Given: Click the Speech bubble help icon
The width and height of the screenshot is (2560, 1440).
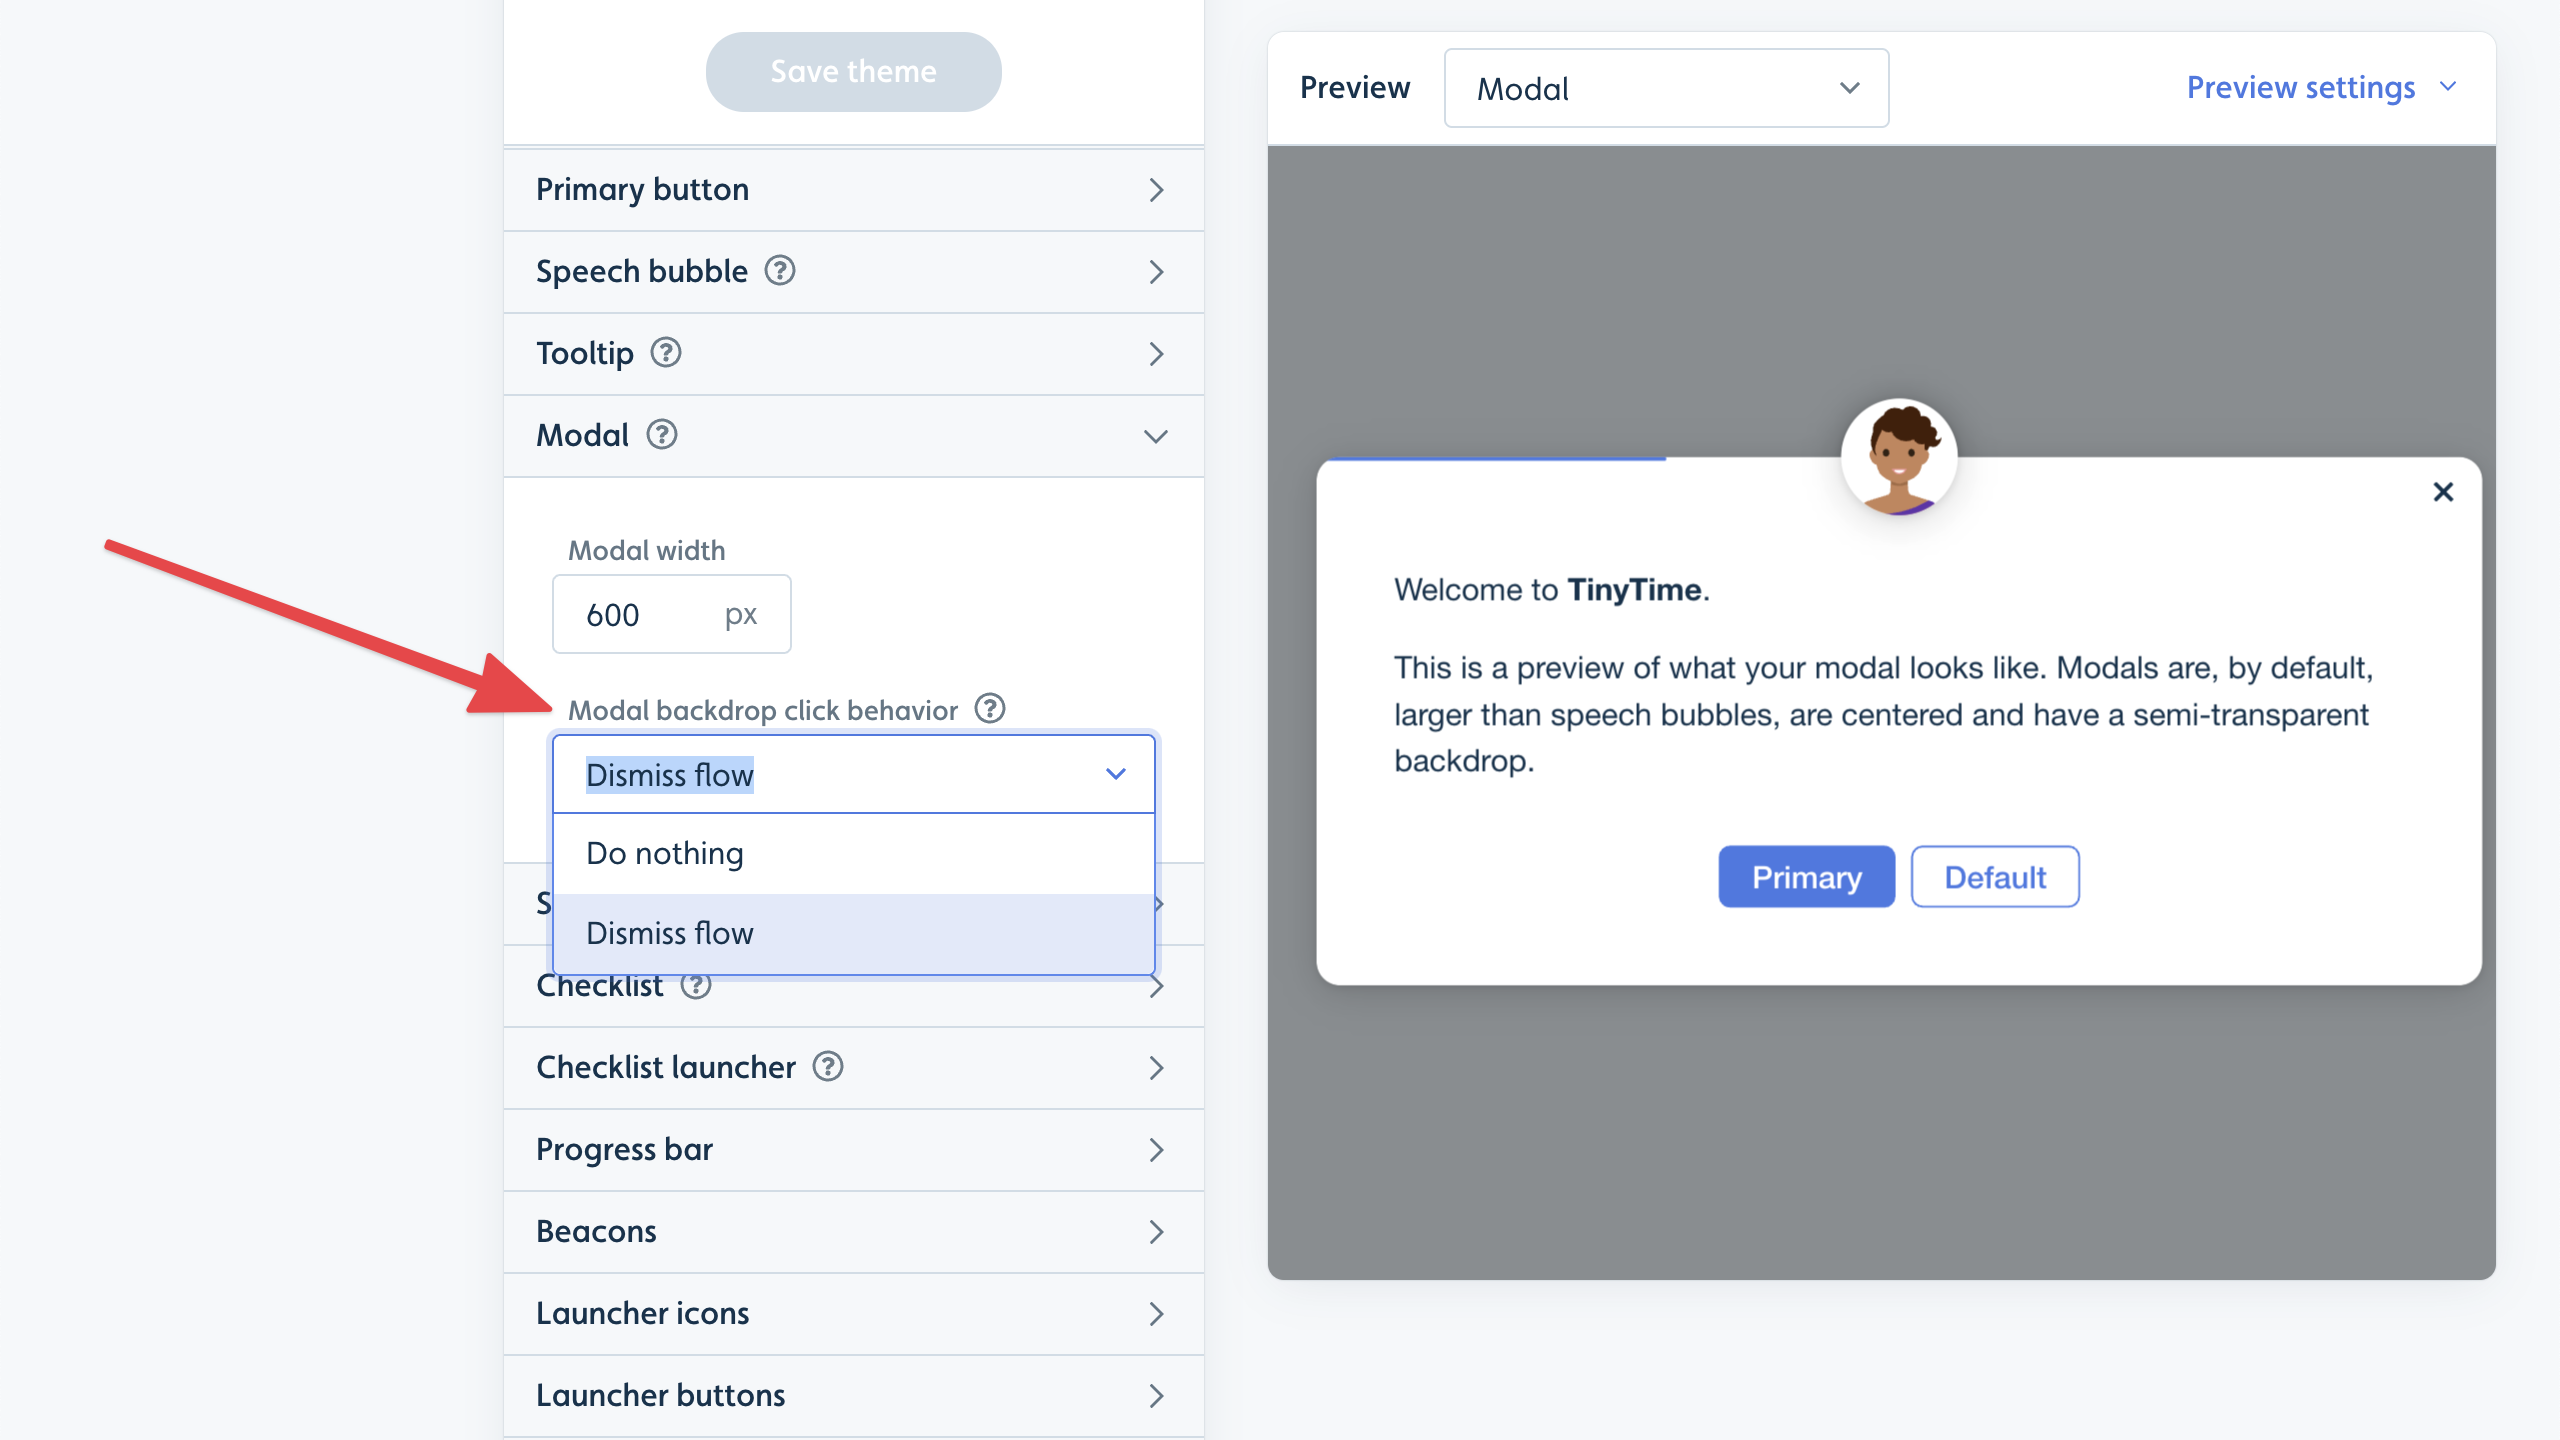Looking at the screenshot, I should 780,271.
